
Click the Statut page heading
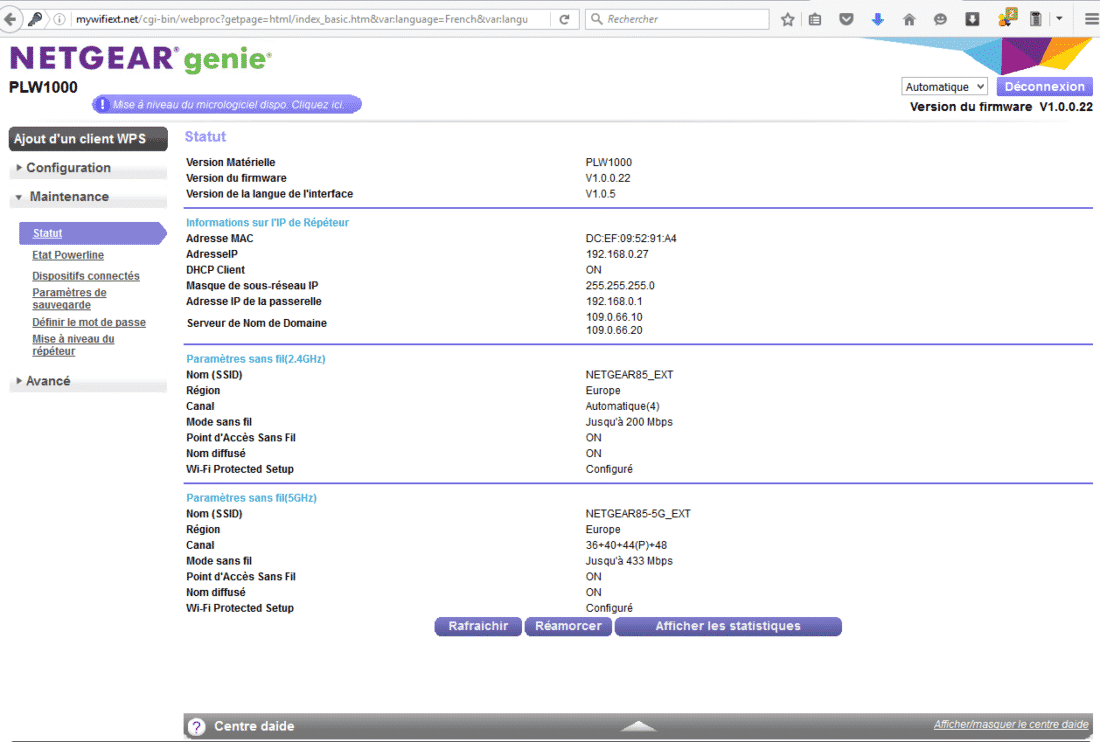pyautogui.click(x=206, y=137)
